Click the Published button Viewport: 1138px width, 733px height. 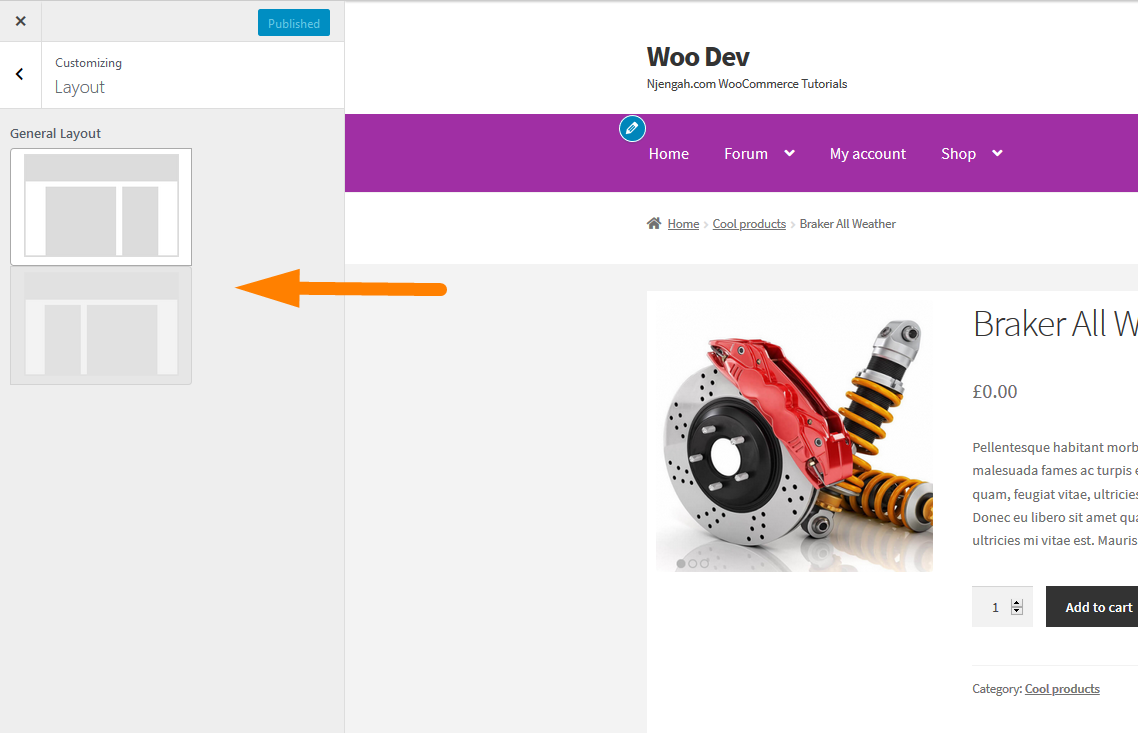[294, 23]
